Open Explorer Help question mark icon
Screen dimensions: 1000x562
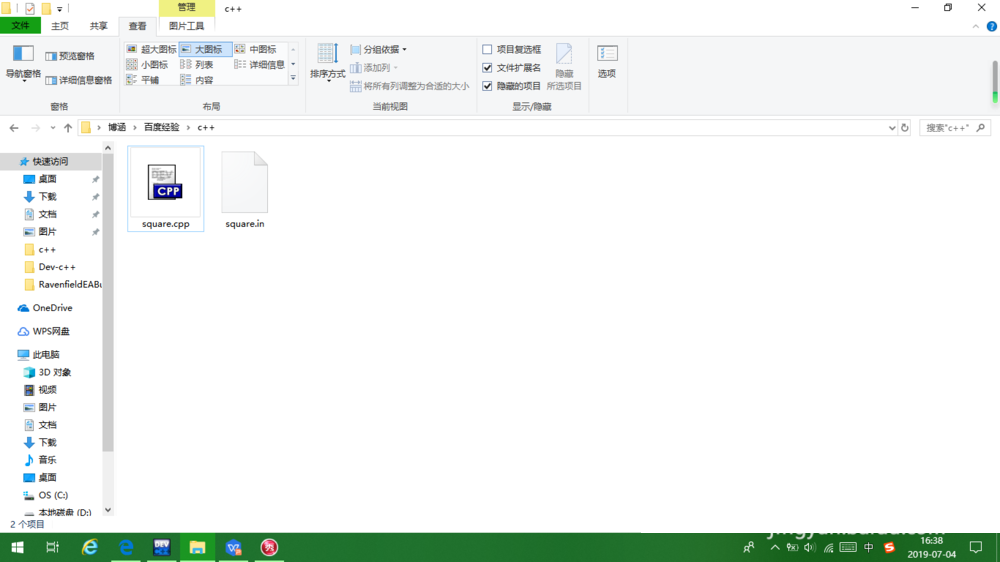tap(992, 26)
